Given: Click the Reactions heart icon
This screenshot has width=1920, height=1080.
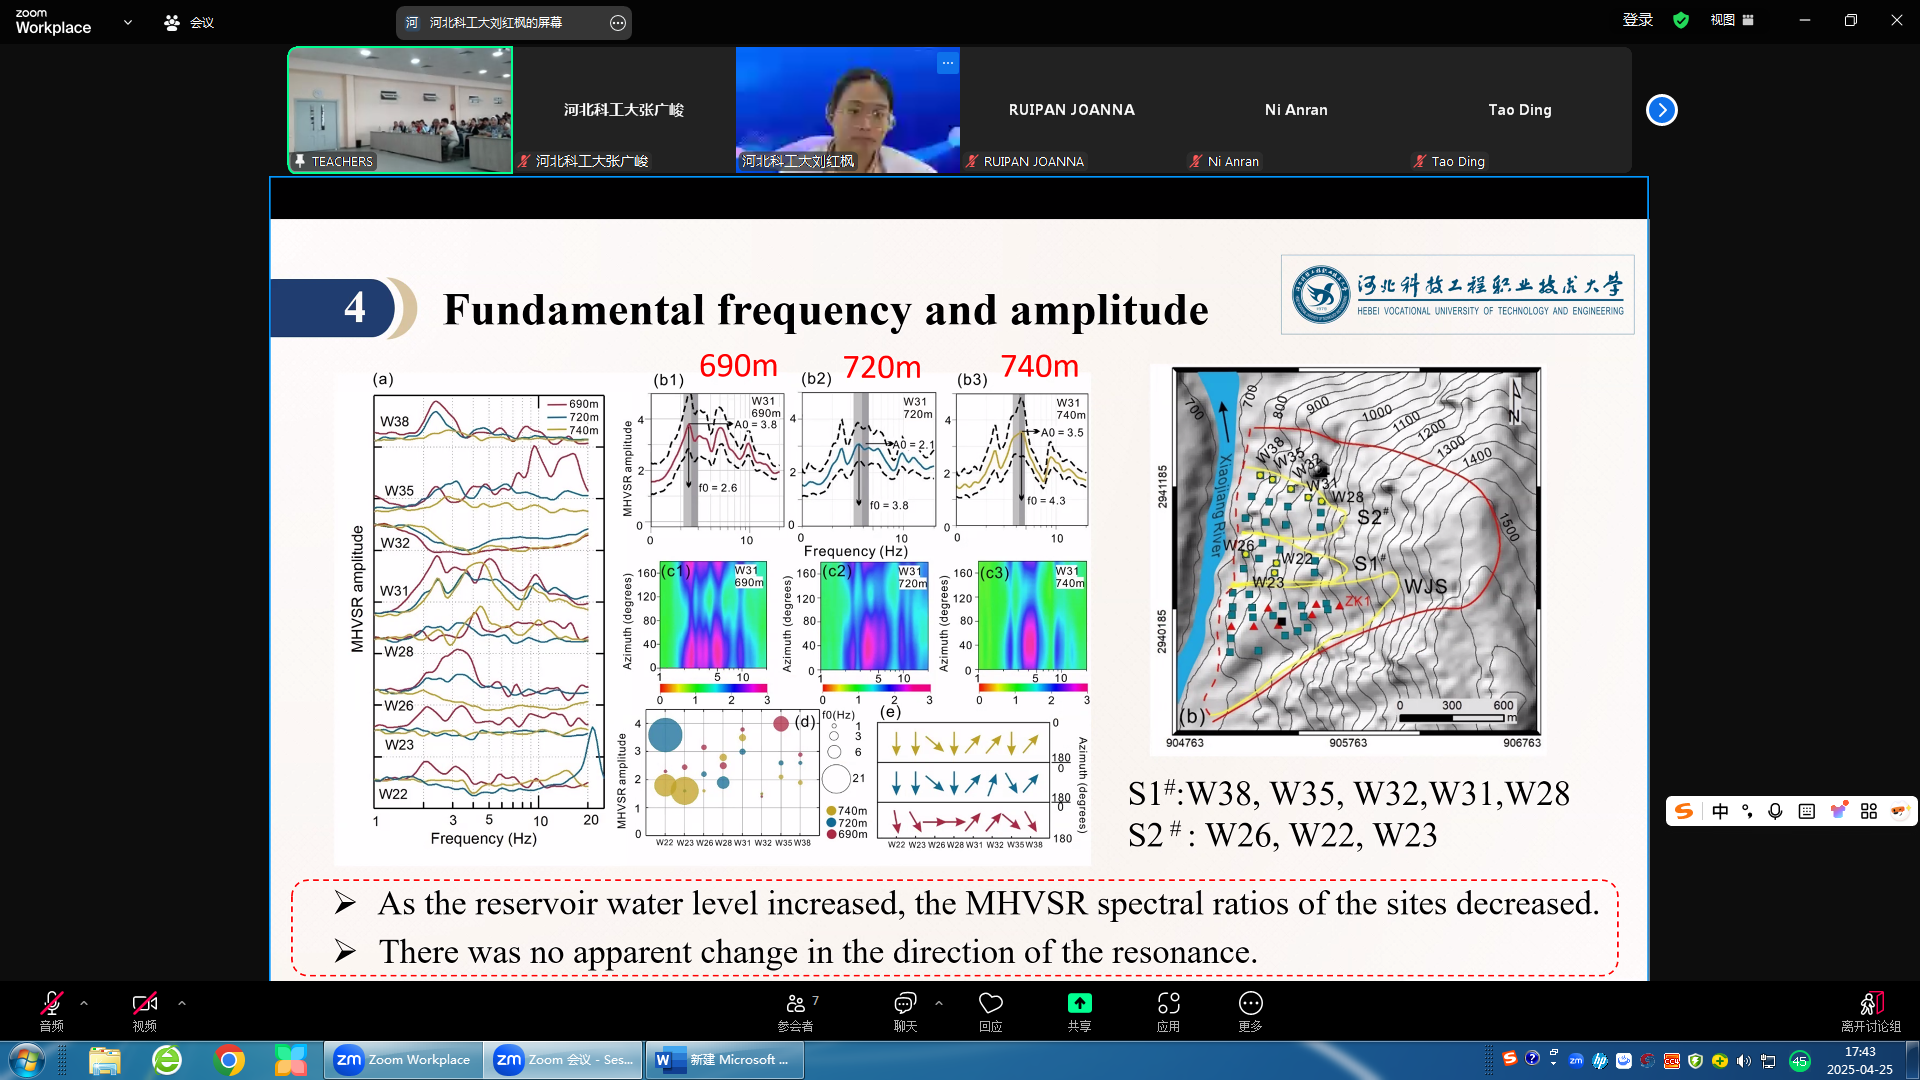Looking at the screenshot, I should click(990, 1004).
